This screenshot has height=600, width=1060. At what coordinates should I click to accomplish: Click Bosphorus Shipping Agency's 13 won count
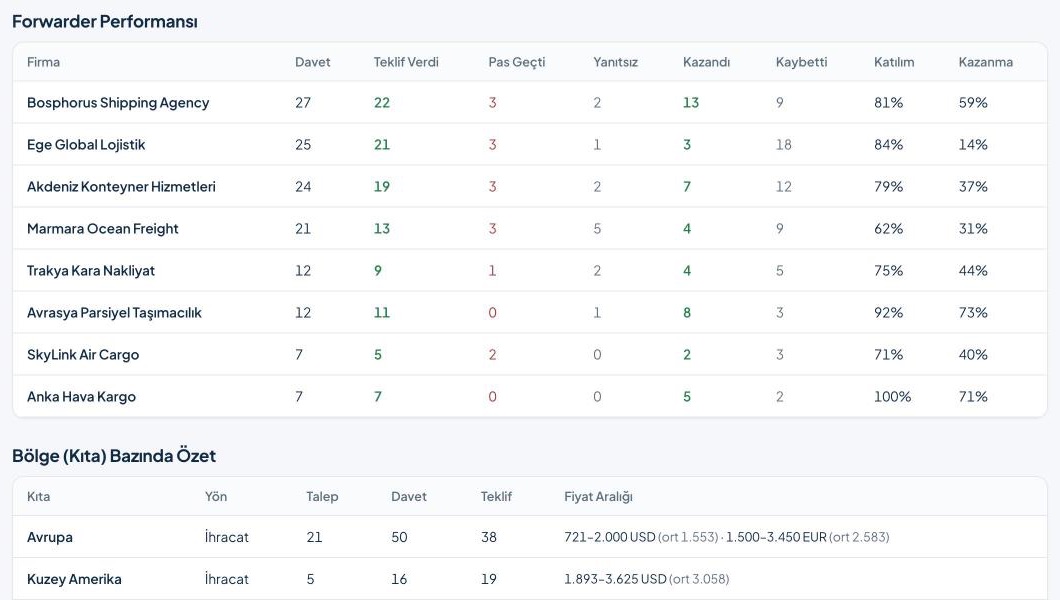(691, 103)
